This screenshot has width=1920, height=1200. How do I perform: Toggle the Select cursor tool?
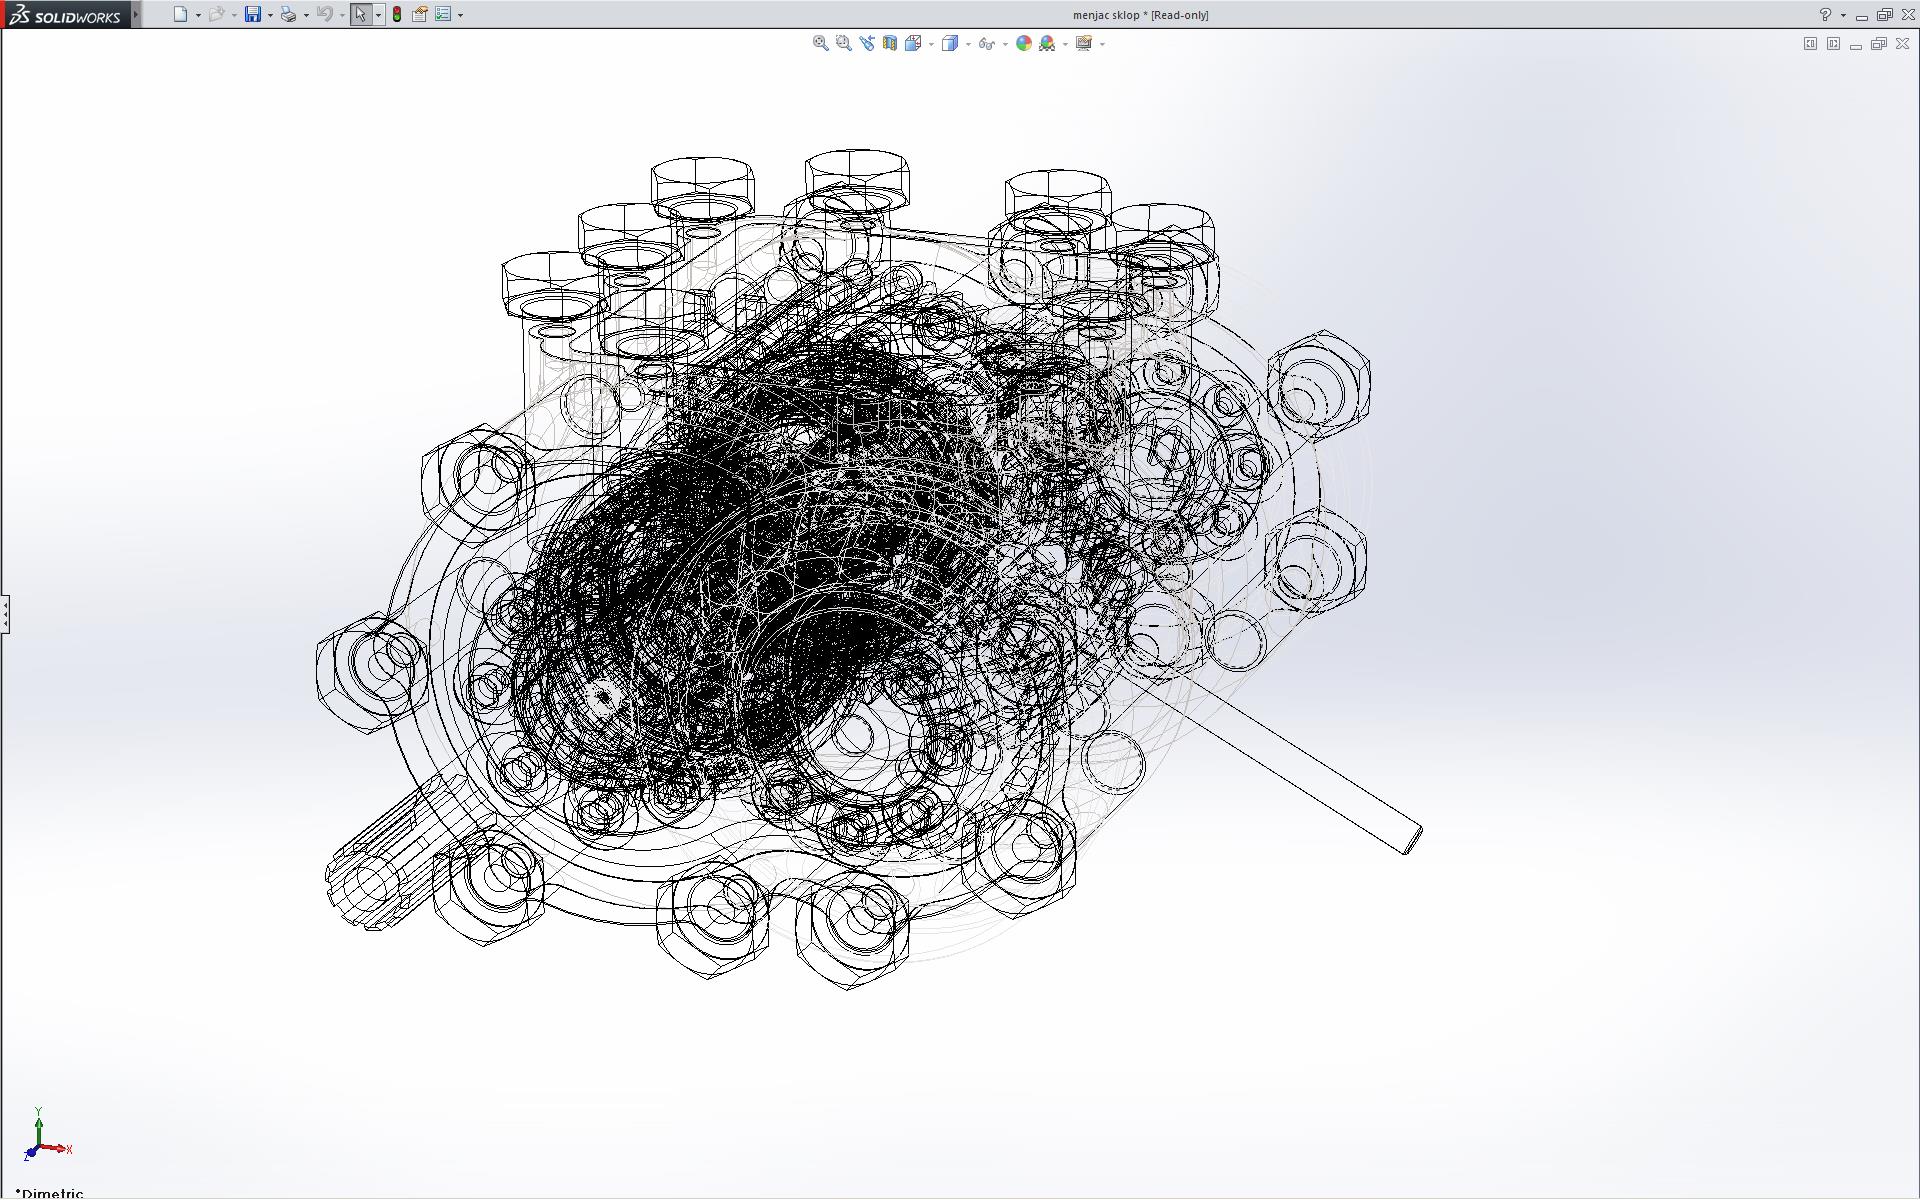[x=360, y=14]
